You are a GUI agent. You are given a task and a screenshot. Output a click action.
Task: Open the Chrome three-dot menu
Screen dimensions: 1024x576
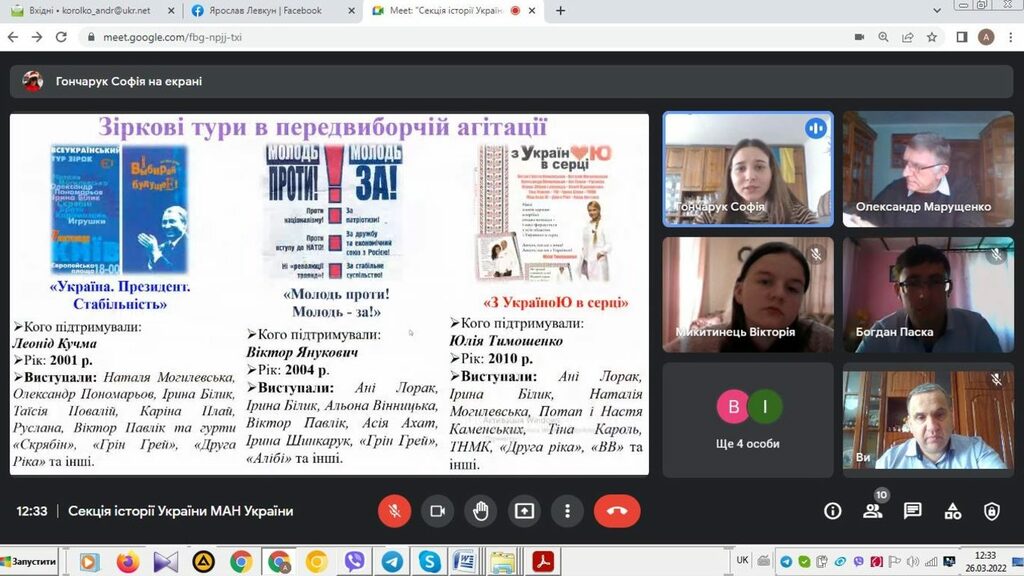click(1010, 37)
